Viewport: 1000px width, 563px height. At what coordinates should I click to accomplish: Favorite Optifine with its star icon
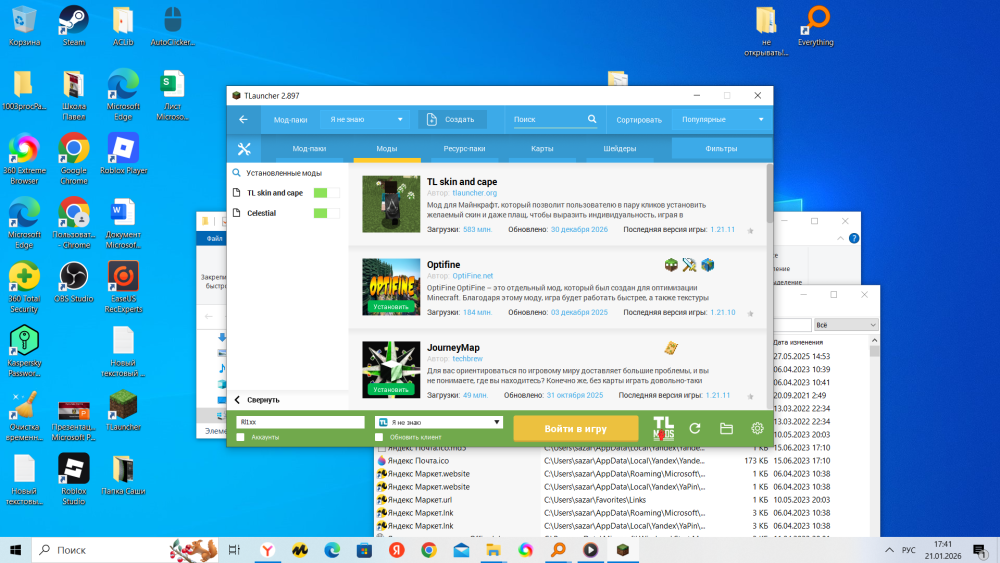pos(751,314)
